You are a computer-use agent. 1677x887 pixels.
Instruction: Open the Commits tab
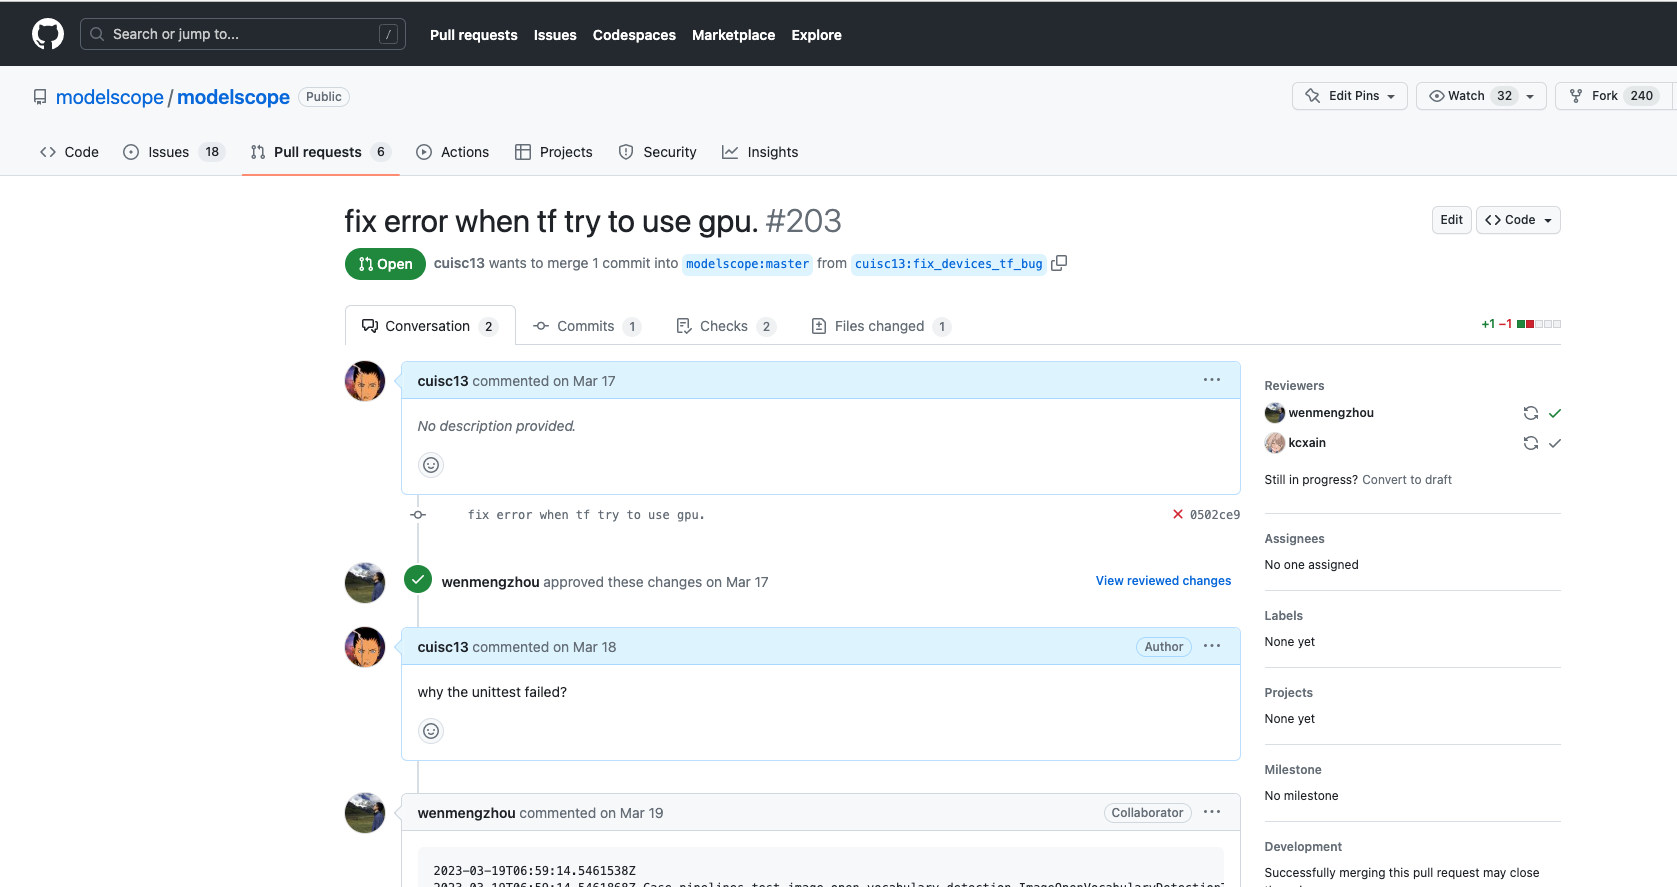587,326
